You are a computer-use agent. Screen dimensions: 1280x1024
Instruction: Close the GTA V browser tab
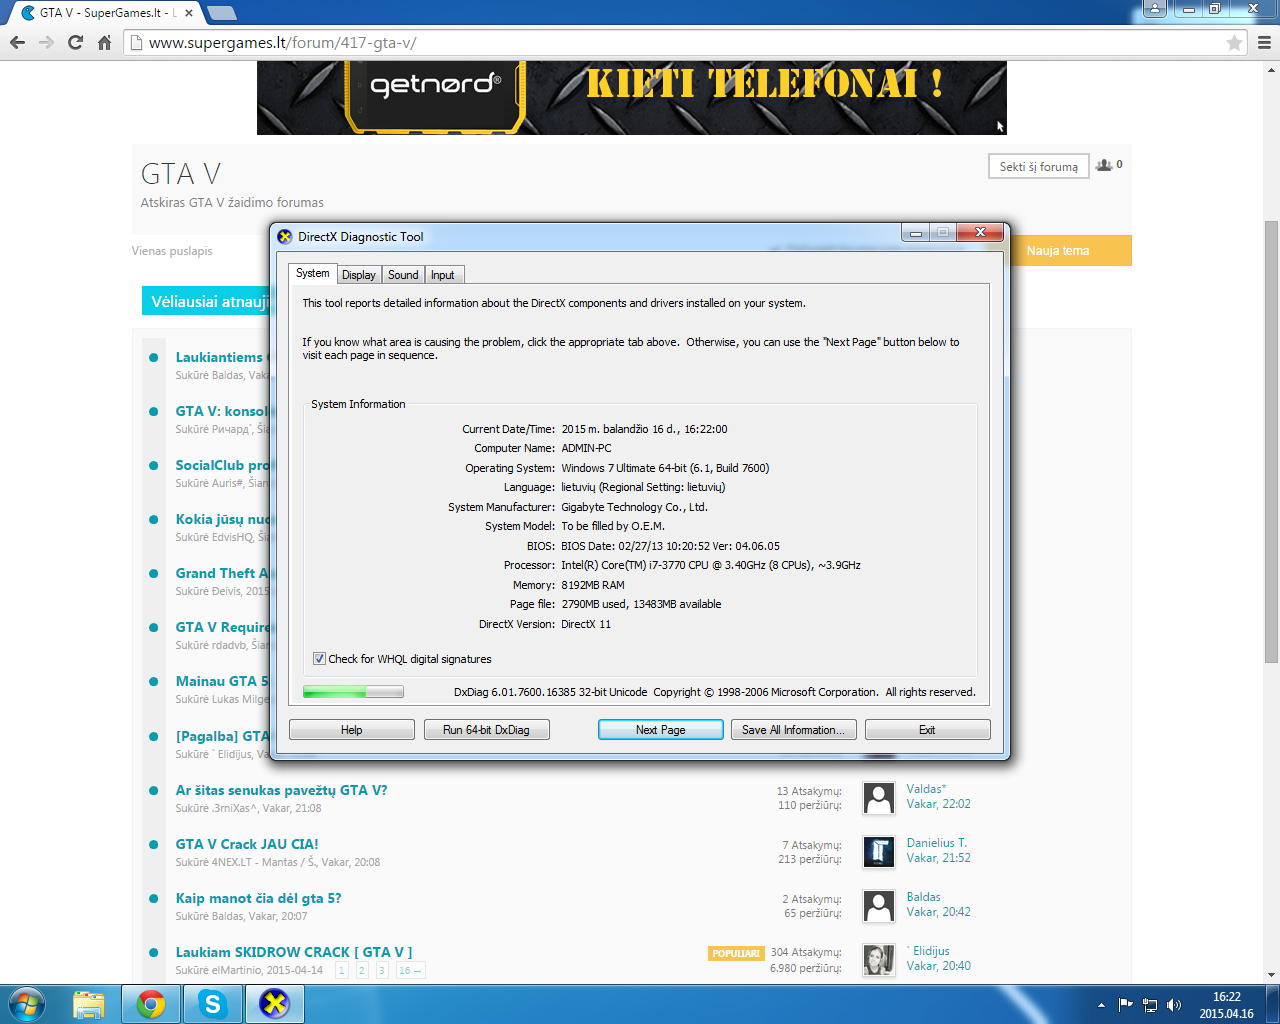pos(189,13)
